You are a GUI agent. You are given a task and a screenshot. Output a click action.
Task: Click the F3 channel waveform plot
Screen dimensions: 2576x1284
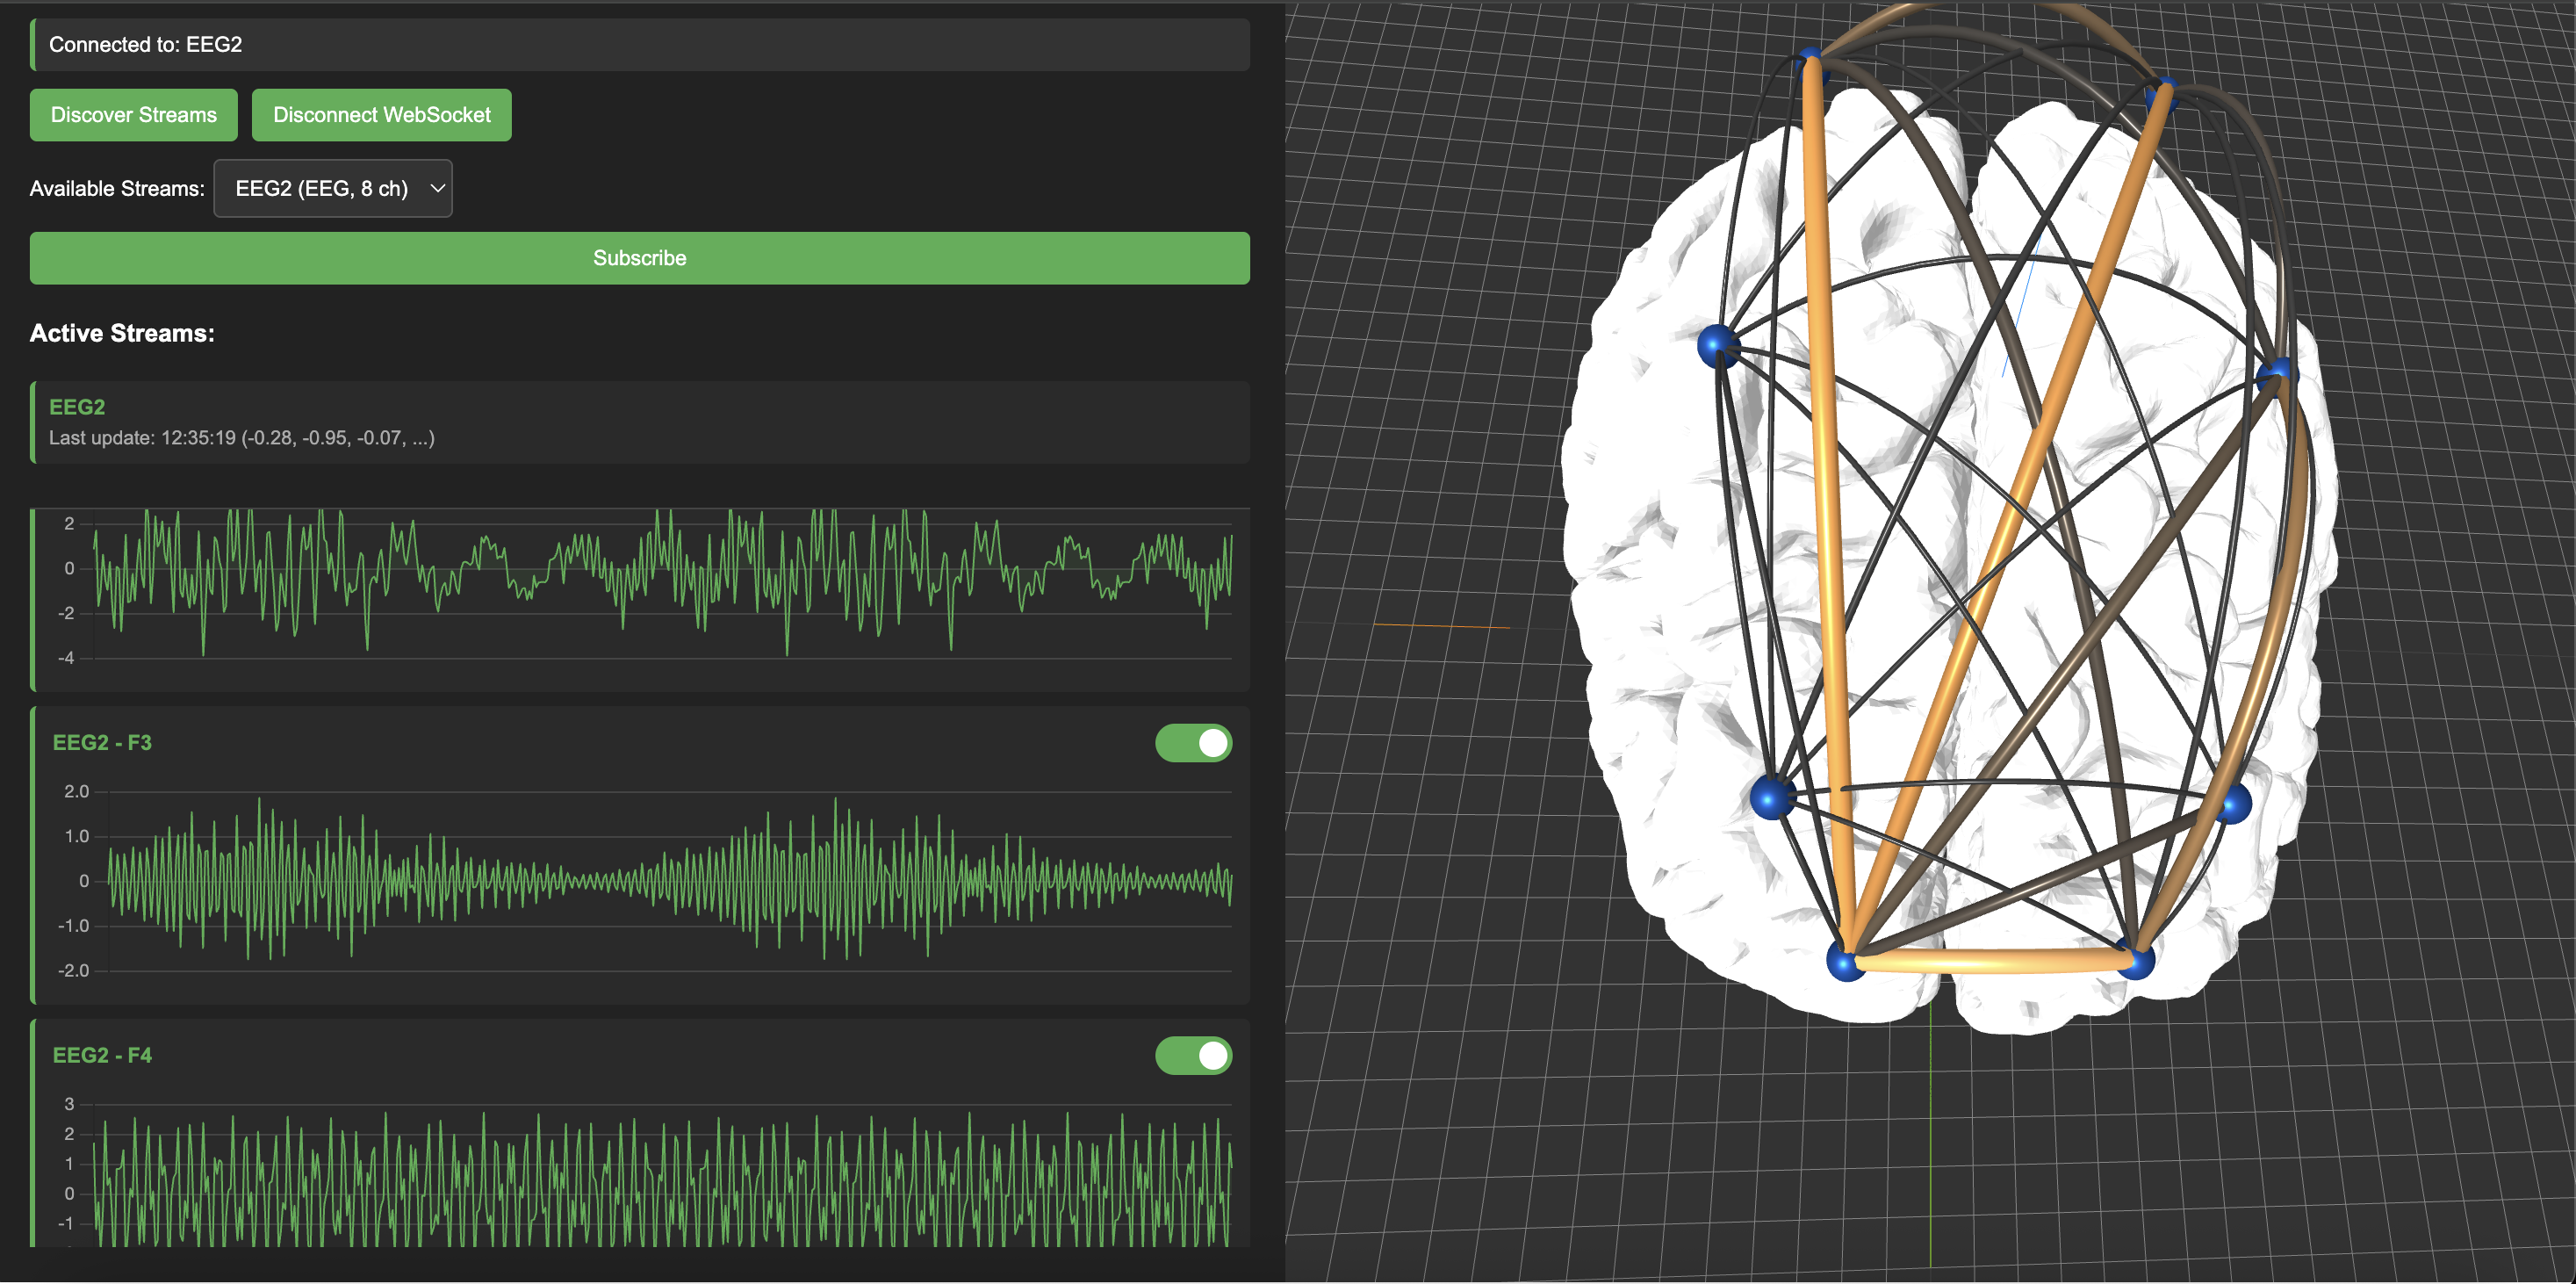(640, 880)
